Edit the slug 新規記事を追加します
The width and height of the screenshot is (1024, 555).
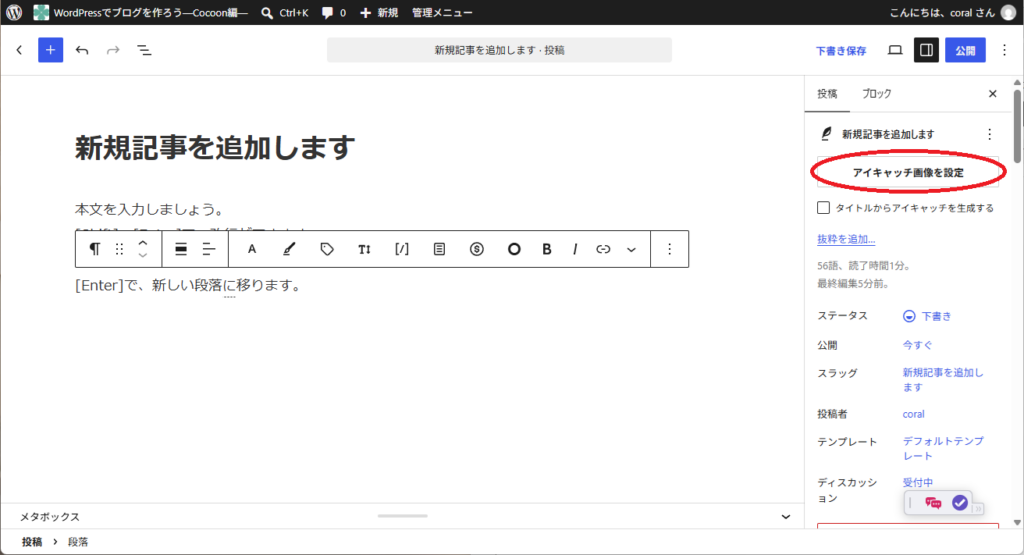coord(942,379)
